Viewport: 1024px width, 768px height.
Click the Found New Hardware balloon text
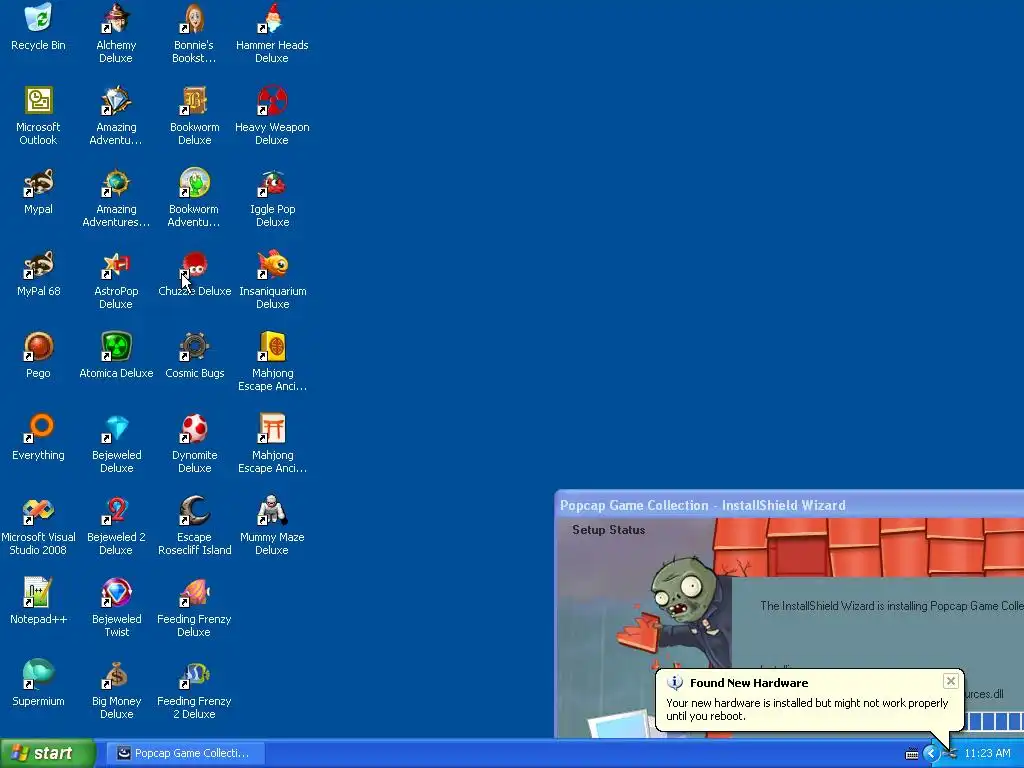click(807, 709)
